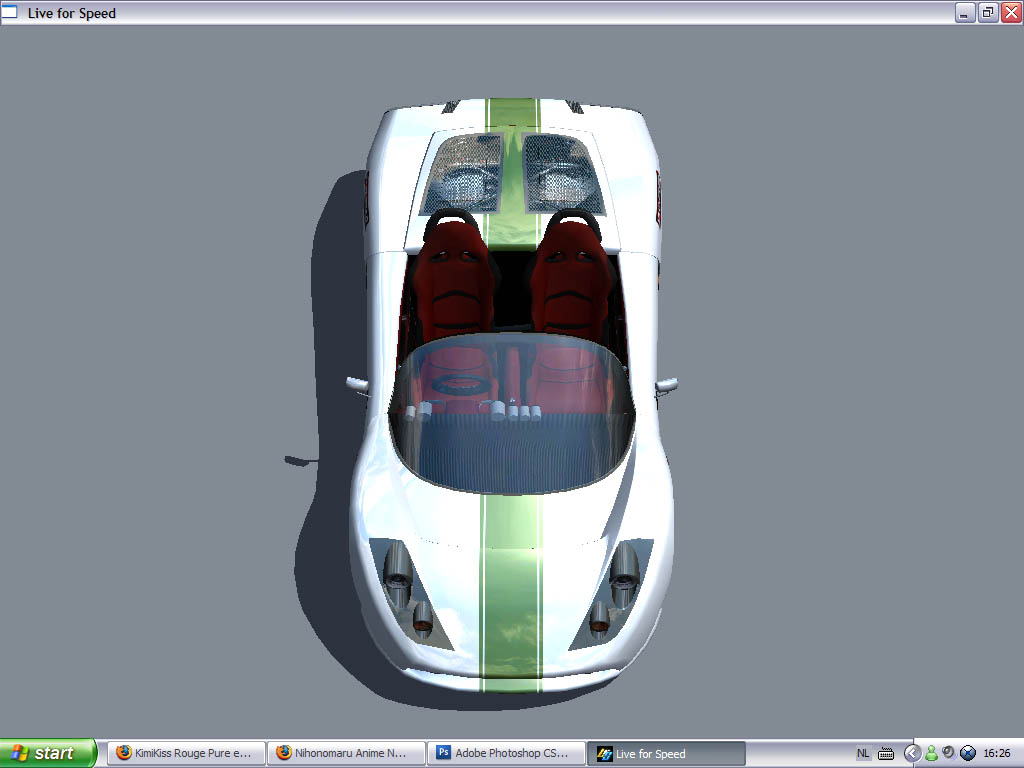
Task: Click the white car's windshield in viewer
Action: 512,413
